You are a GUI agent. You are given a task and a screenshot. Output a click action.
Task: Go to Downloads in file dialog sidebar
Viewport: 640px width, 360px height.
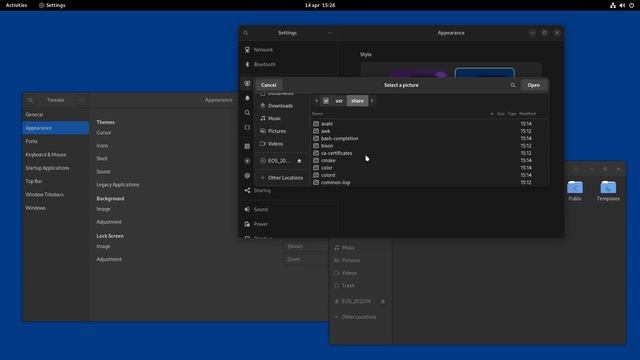(282, 106)
